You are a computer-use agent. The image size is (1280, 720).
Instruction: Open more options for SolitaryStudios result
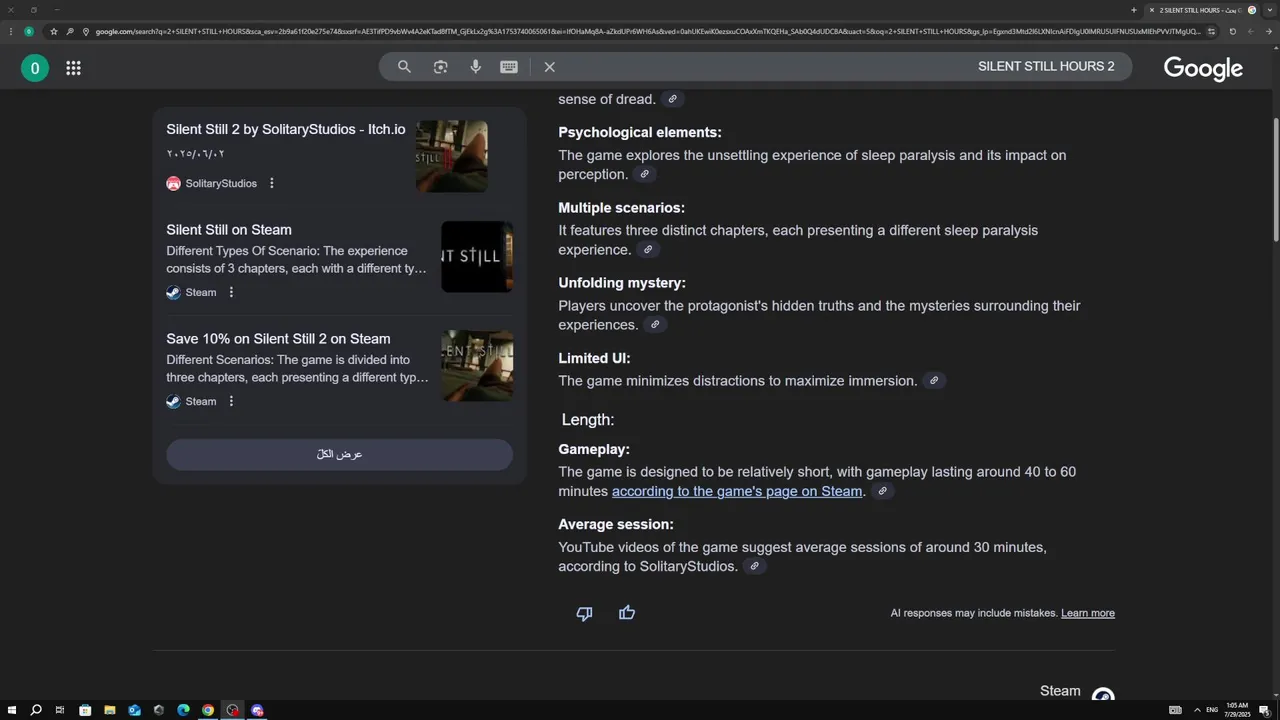[x=272, y=183]
